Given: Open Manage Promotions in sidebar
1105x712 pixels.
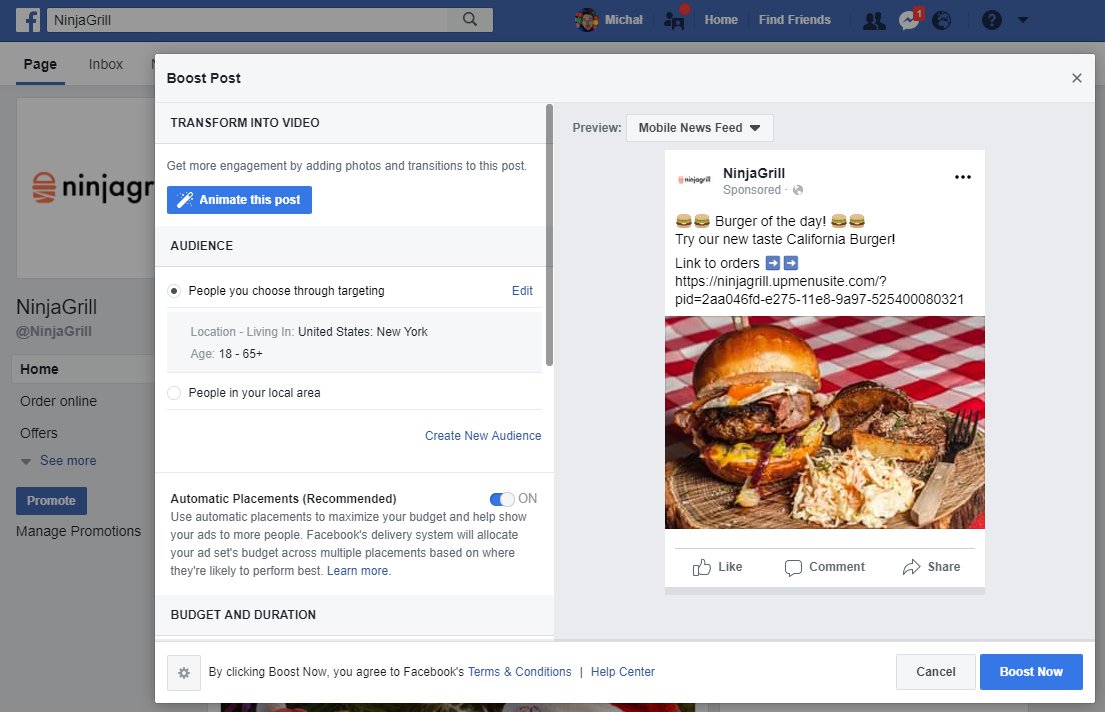Looking at the screenshot, I should pyautogui.click(x=78, y=532).
